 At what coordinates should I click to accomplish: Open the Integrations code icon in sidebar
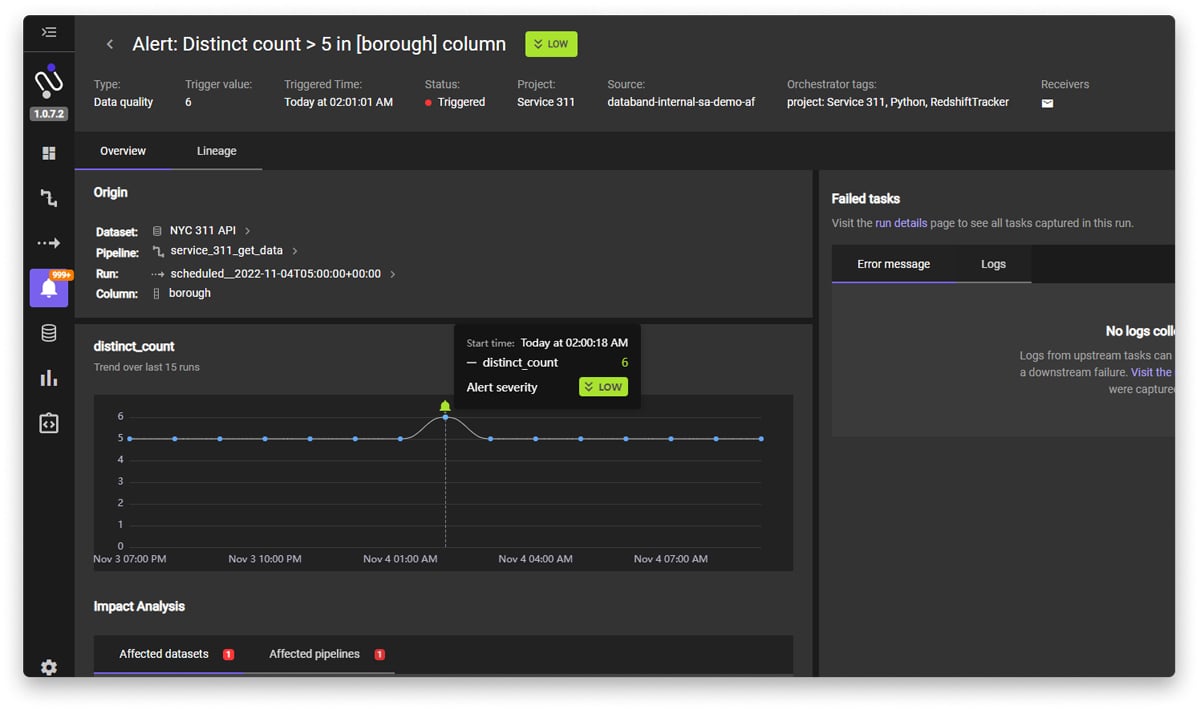click(48, 422)
